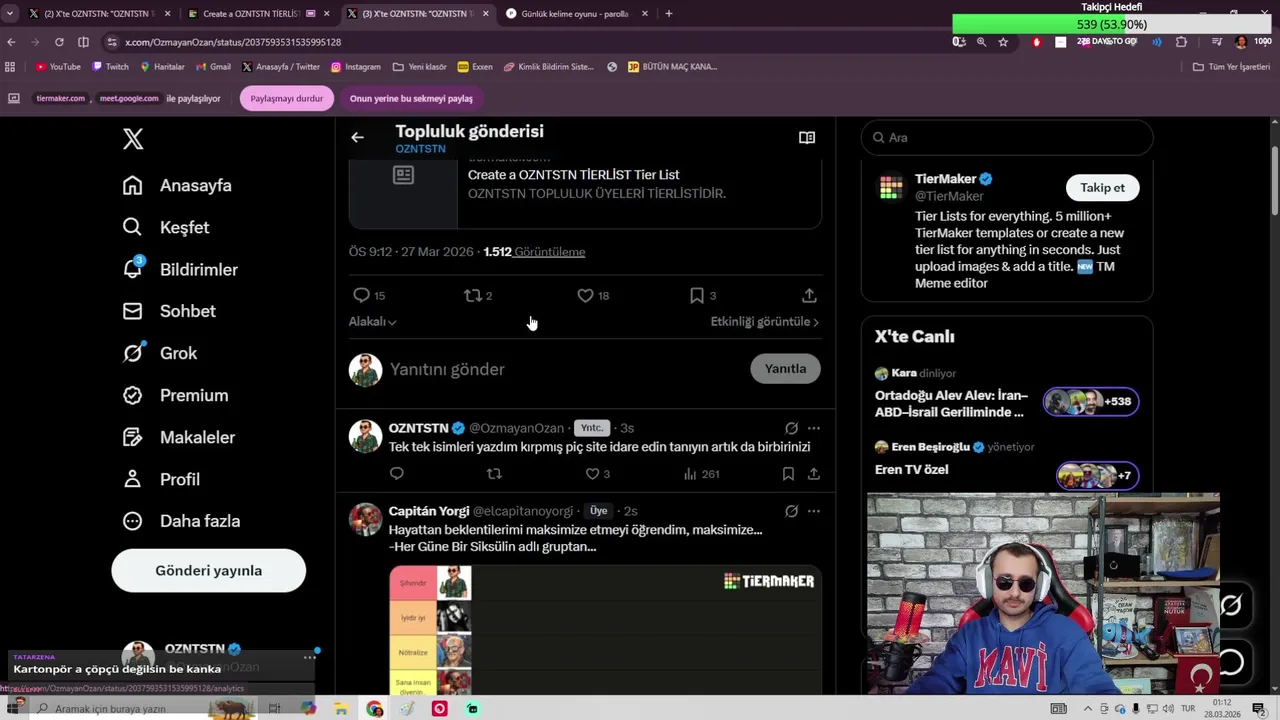The width and height of the screenshot is (1280, 720).
Task: Switch to the Günlük kelime oyunu tab
Action: [x=575, y=14]
